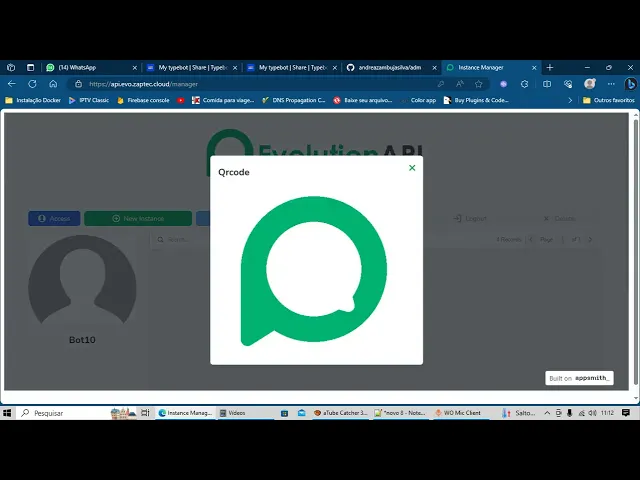Image resolution: width=640 pixels, height=480 pixels.
Task: Open browser settings and more menu
Action: click(611, 84)
